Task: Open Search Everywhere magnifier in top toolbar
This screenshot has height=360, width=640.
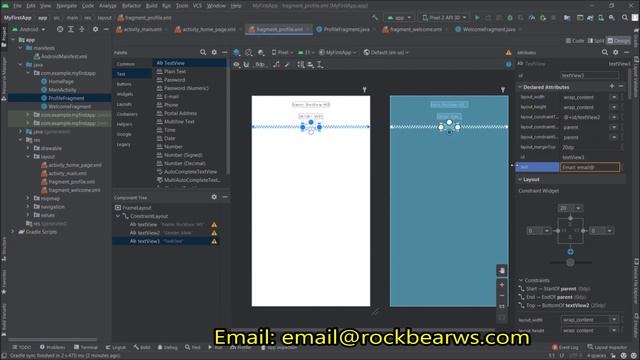Action: pos(625,18)
